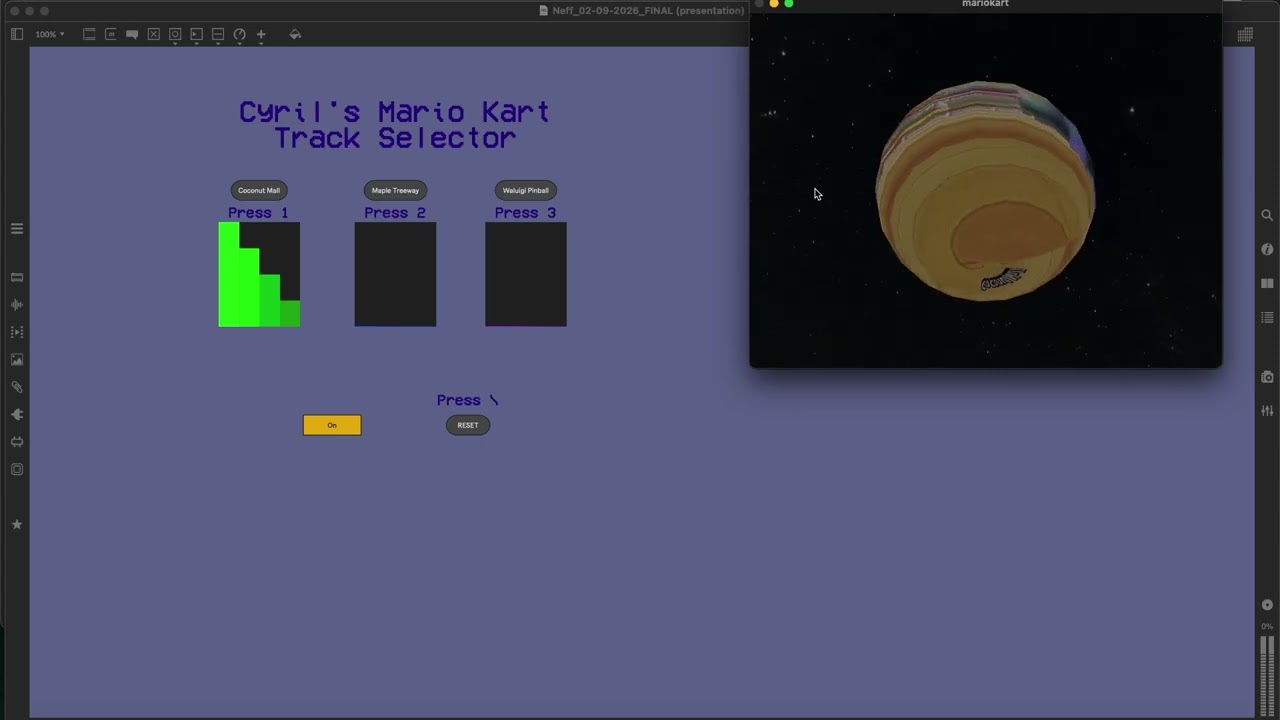Open the video clips browser
1280x720 pixels.
coord(17,332)
